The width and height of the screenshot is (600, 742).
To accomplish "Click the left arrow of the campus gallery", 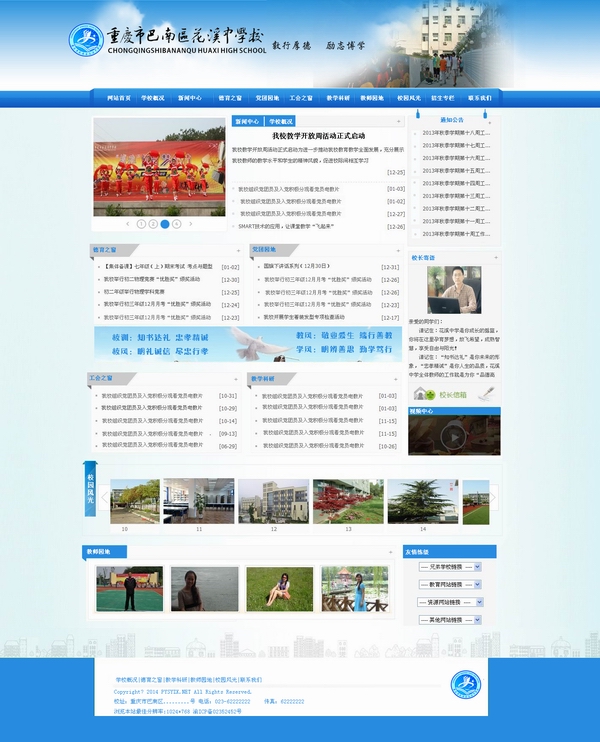I will point(105,499).
